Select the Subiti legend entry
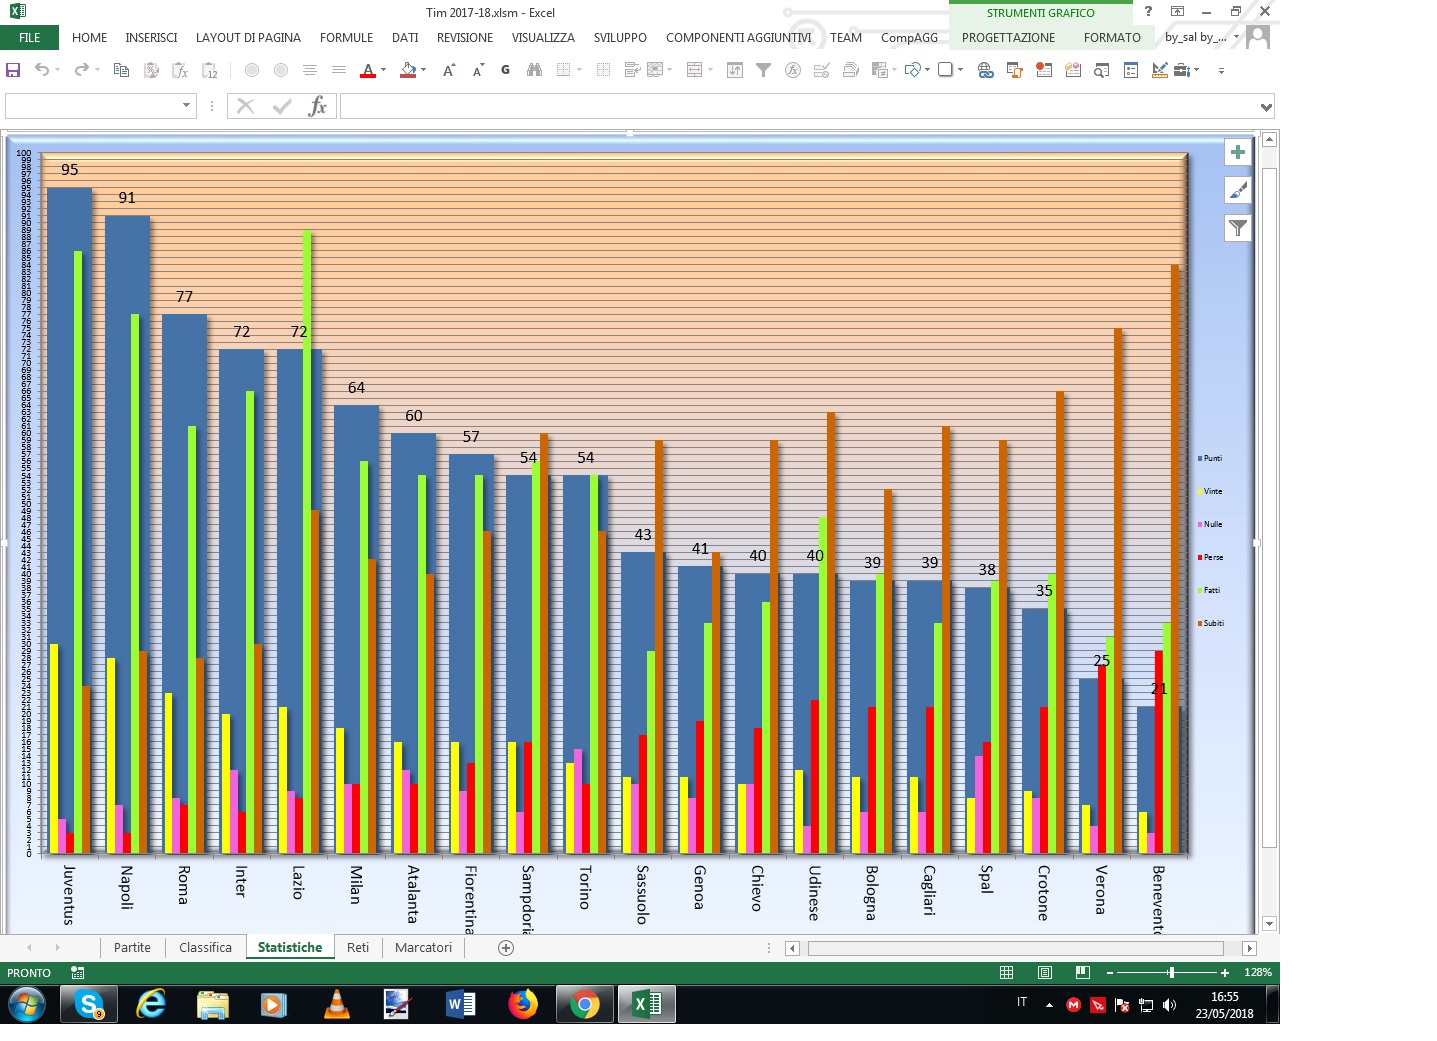The width and height of the screenshot is (1437, 1041). [x=1211, y=623]
